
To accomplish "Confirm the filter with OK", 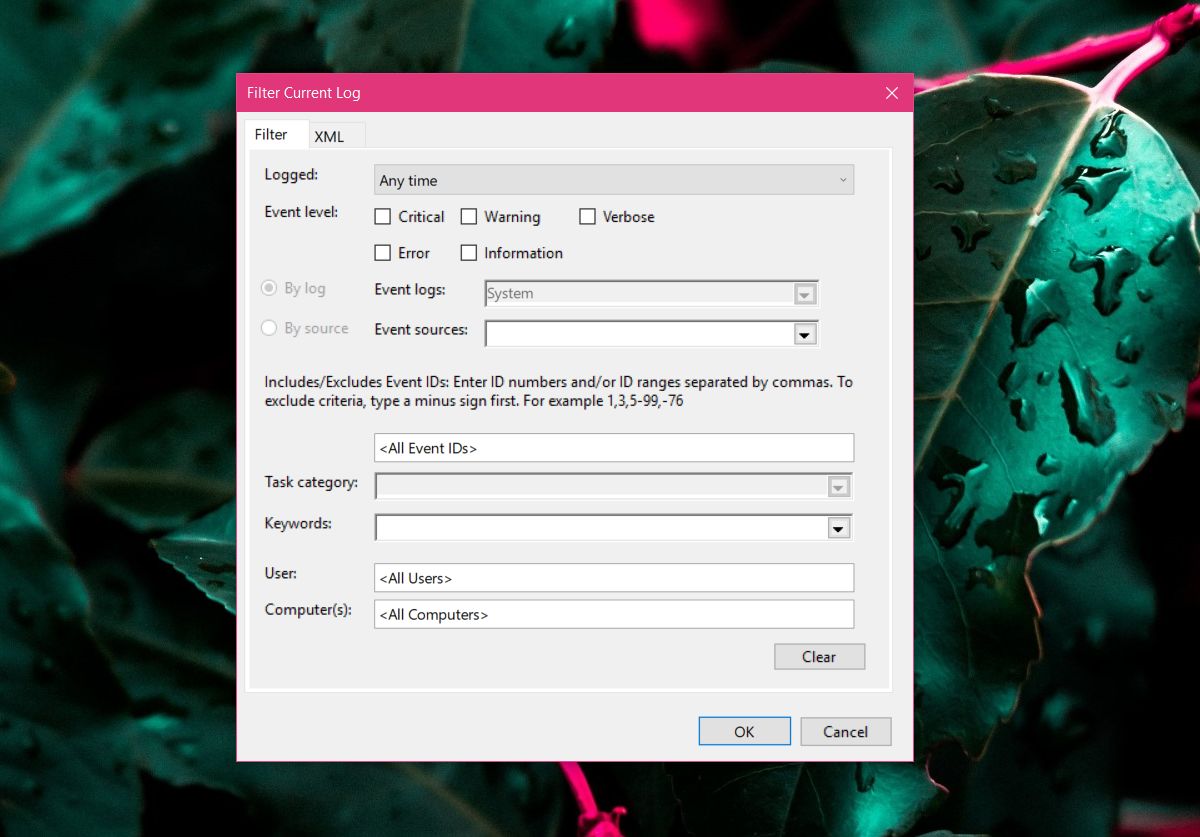I will [x=744, y=731].
